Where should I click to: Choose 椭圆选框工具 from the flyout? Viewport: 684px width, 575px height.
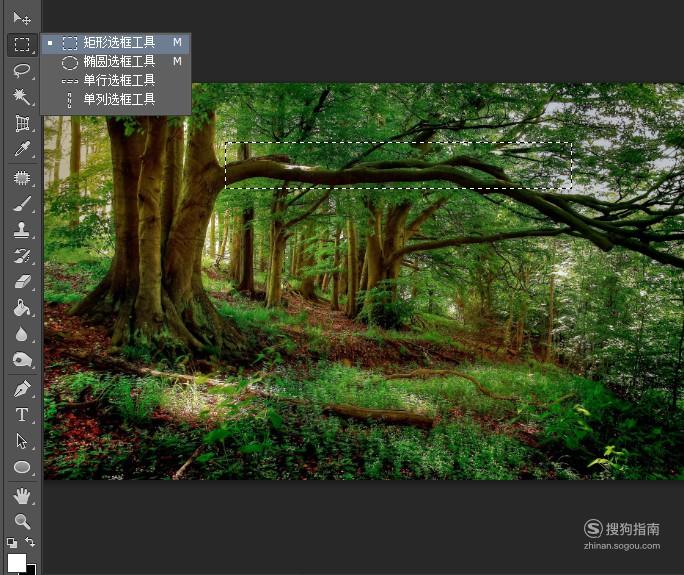click(116, 62)
